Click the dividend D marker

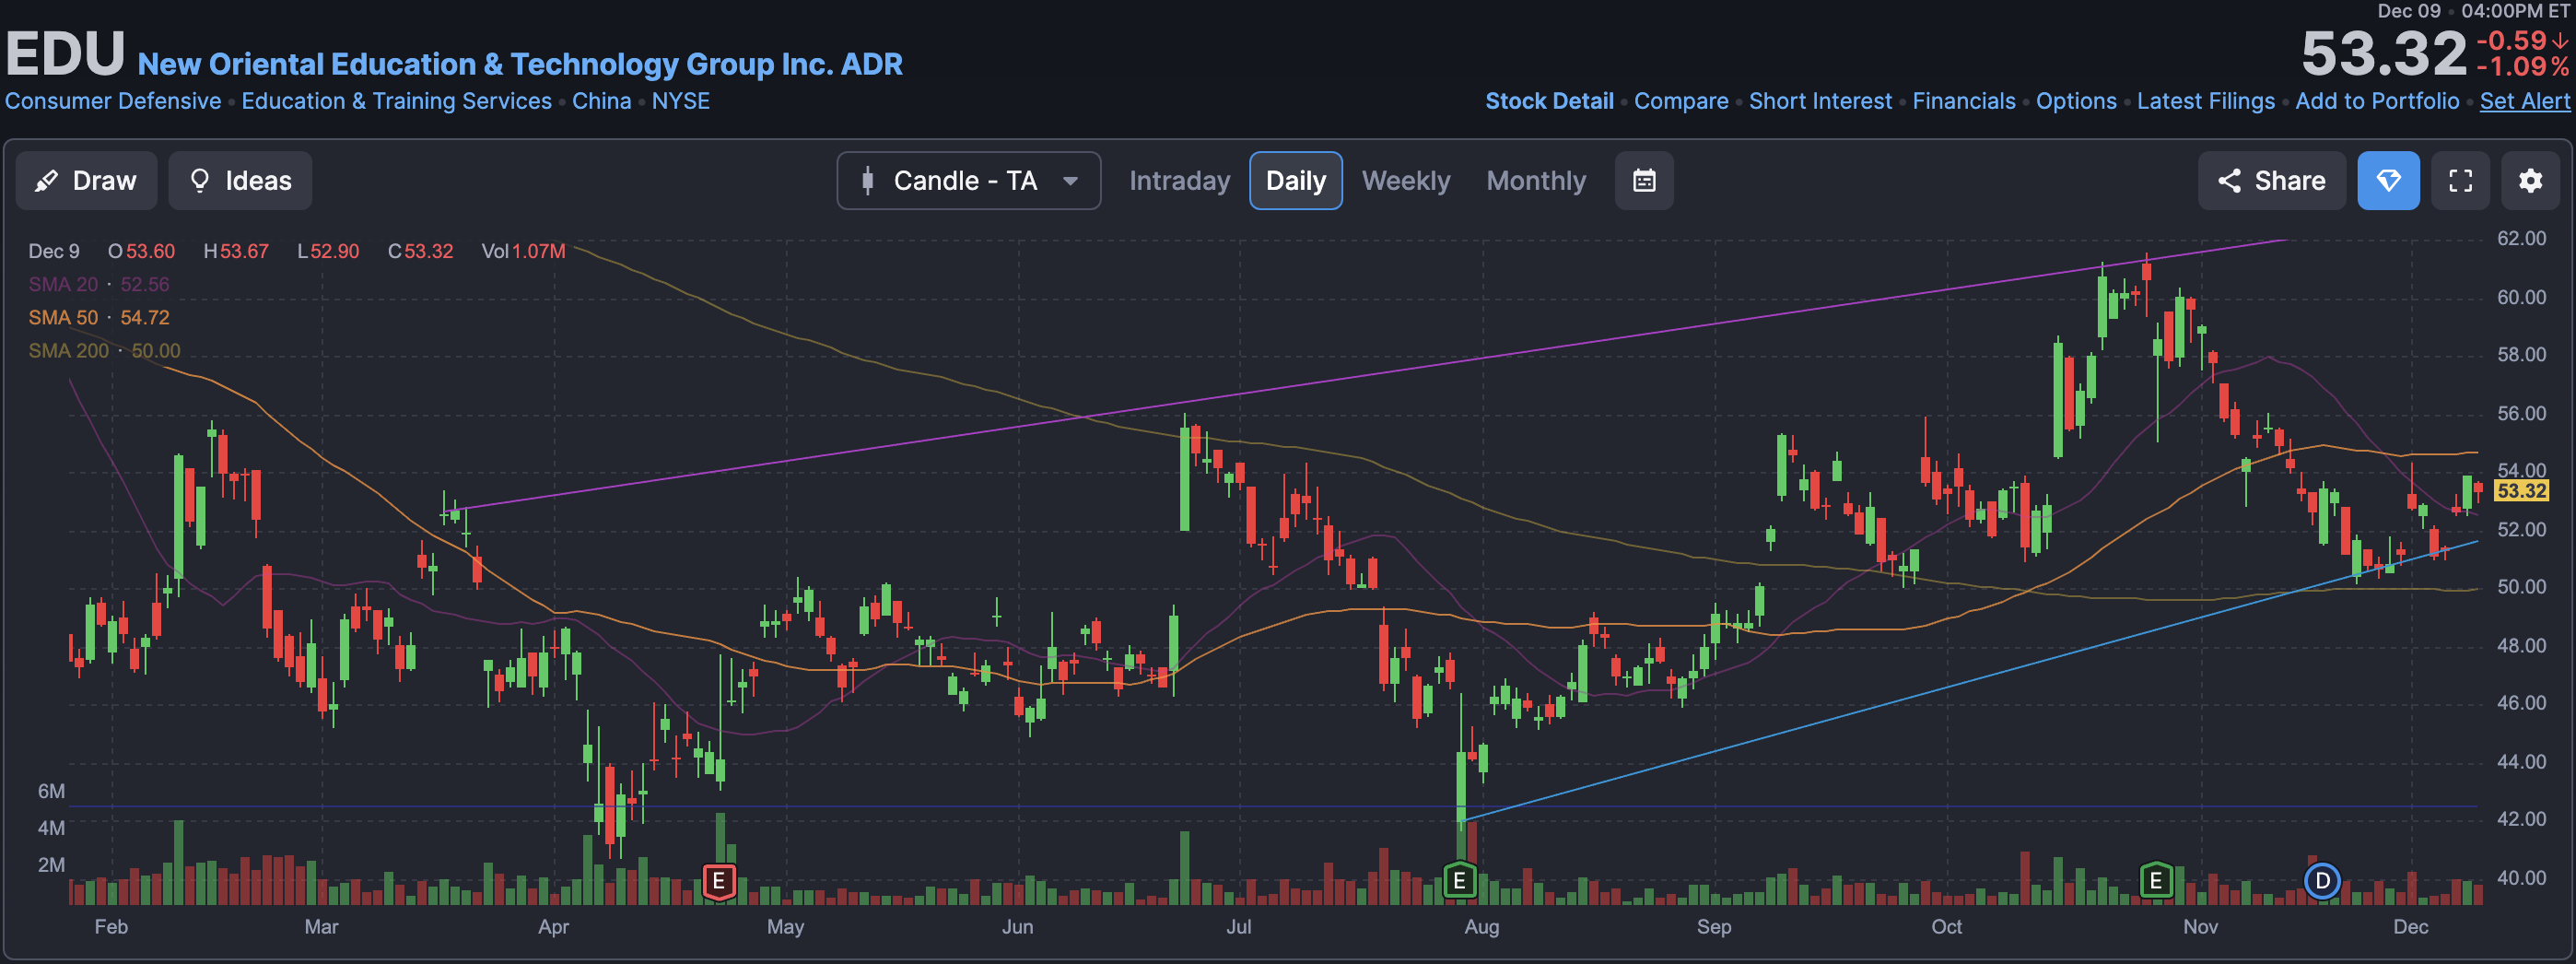point(2322,881)
